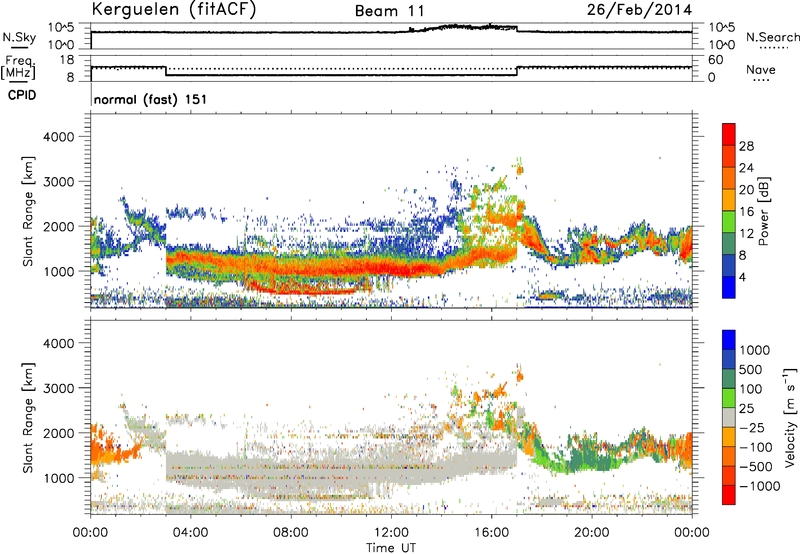Click the 'Nave' legend label
Viewport: 800px width, 554px height.
[761, 69]
